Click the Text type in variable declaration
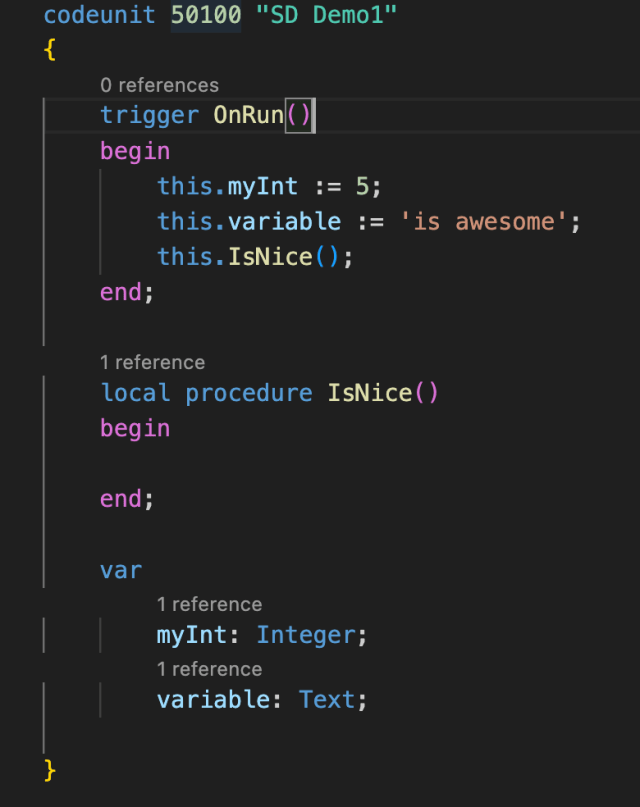 tap(327, 700)
